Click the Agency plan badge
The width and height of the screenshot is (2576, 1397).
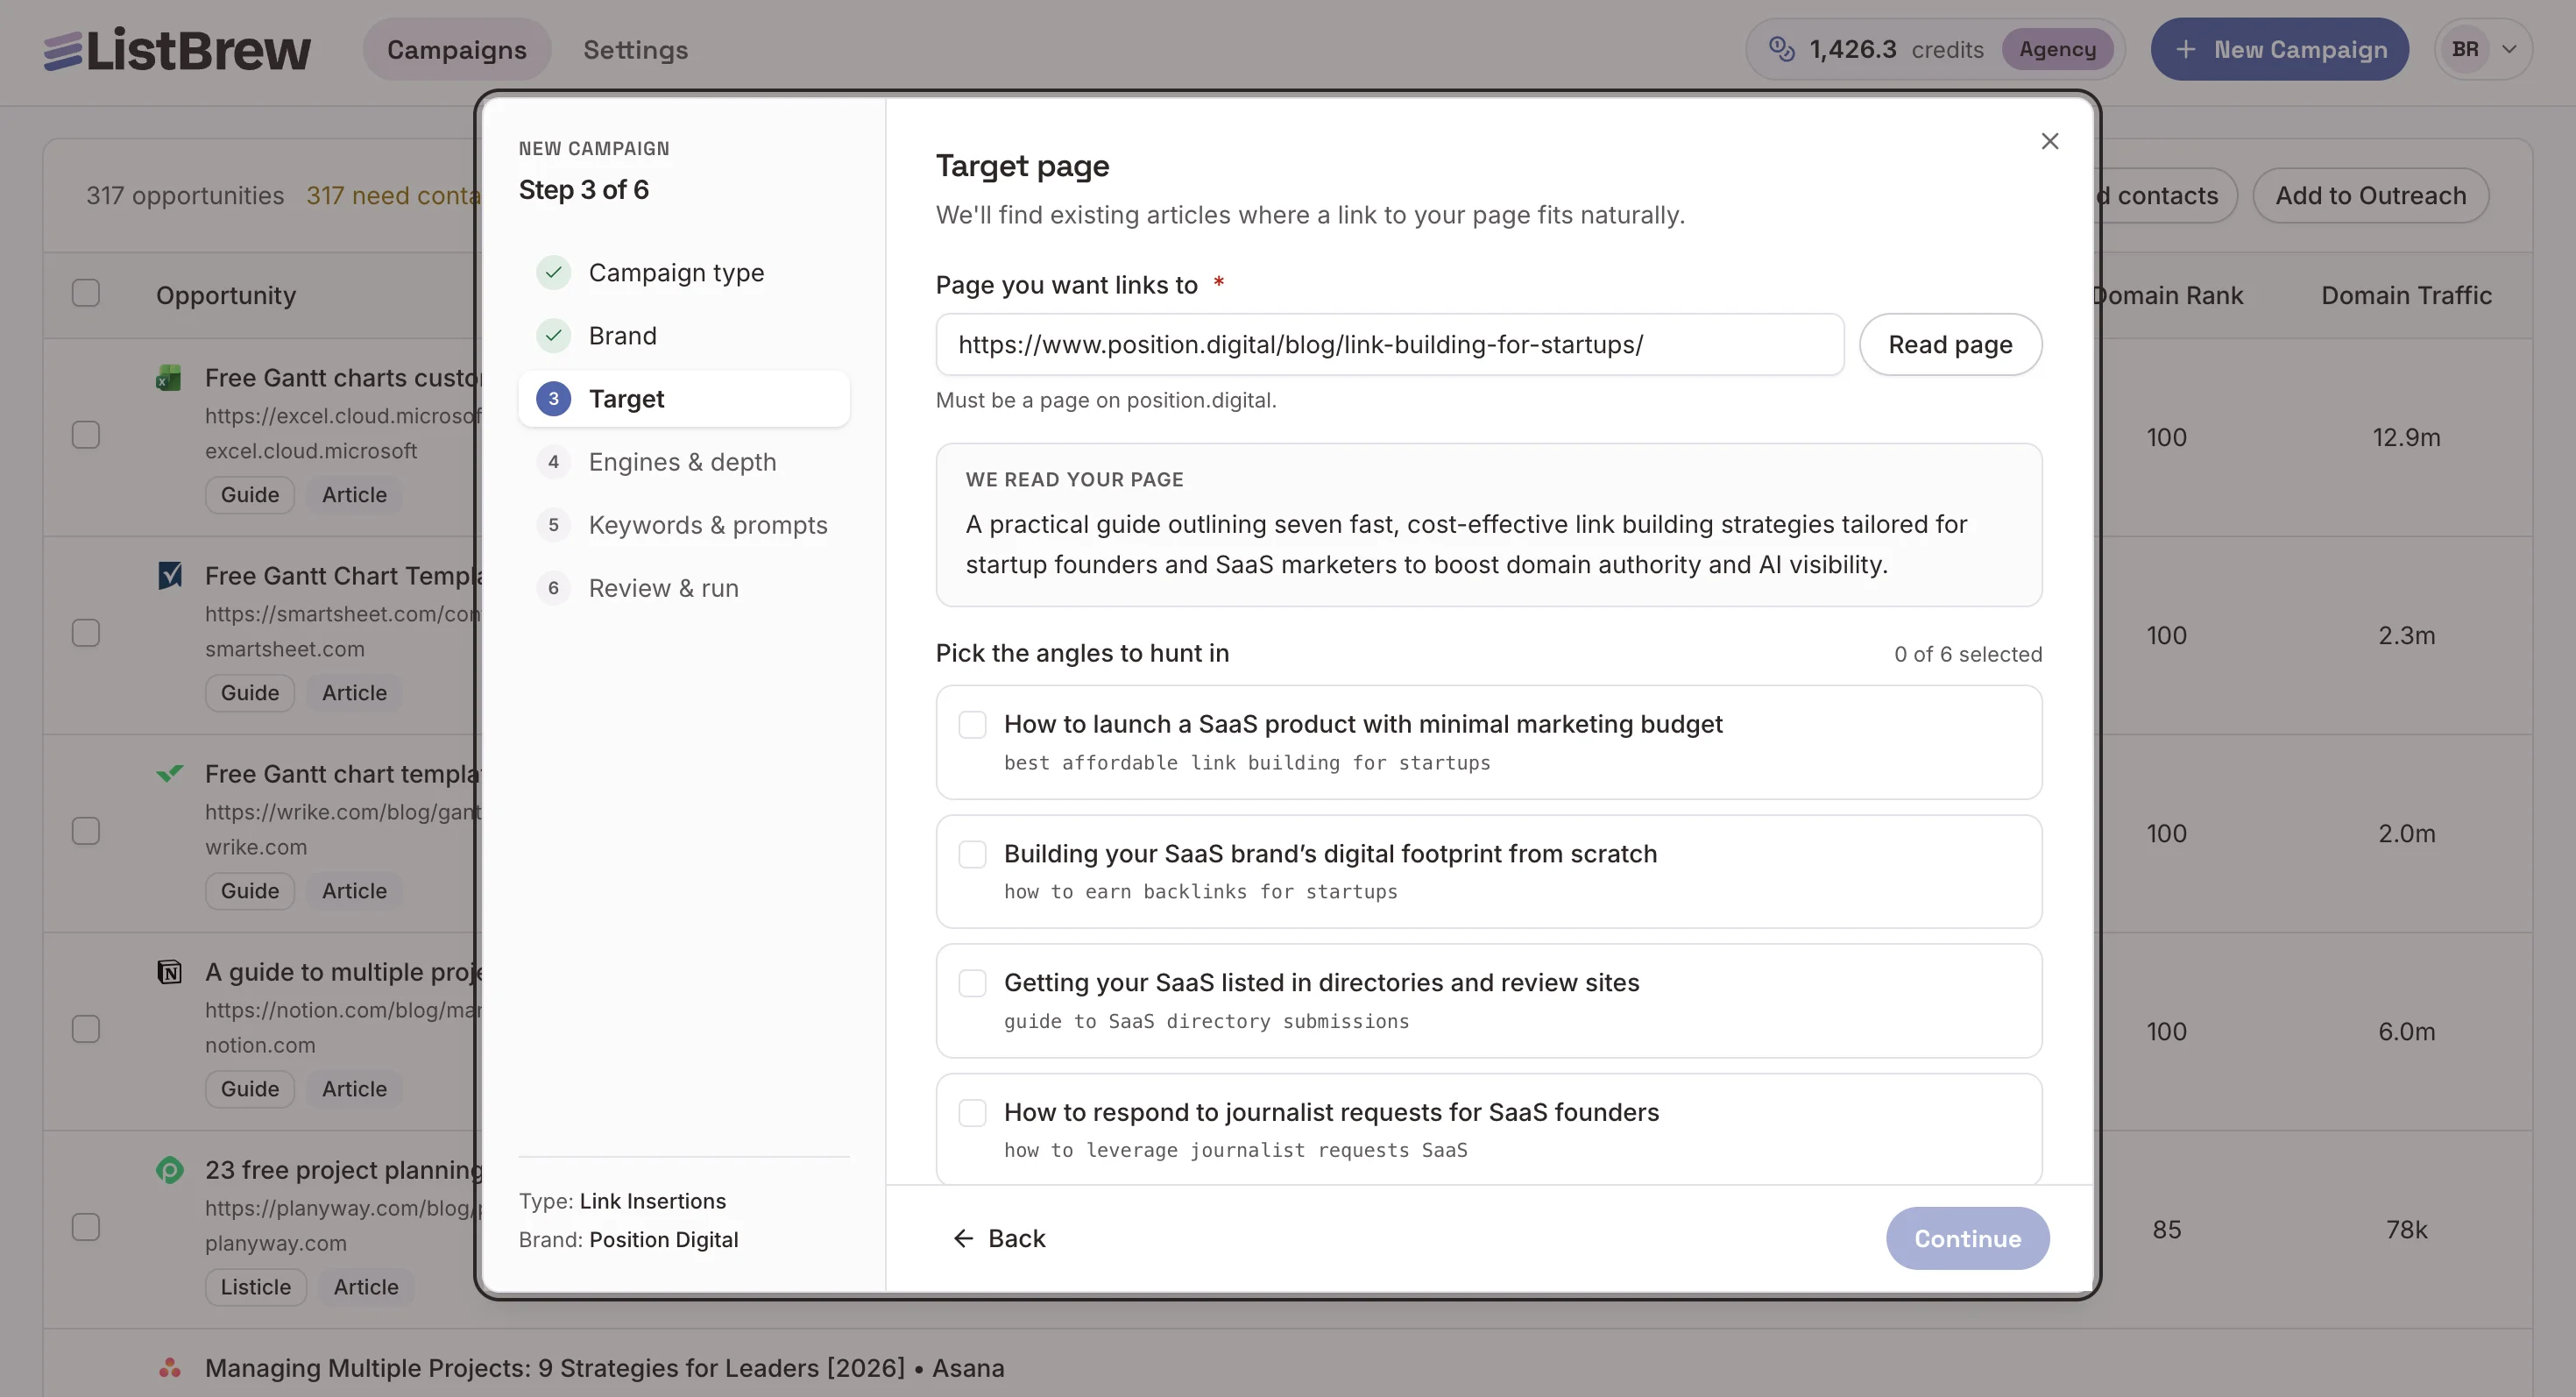(2057, 49)
